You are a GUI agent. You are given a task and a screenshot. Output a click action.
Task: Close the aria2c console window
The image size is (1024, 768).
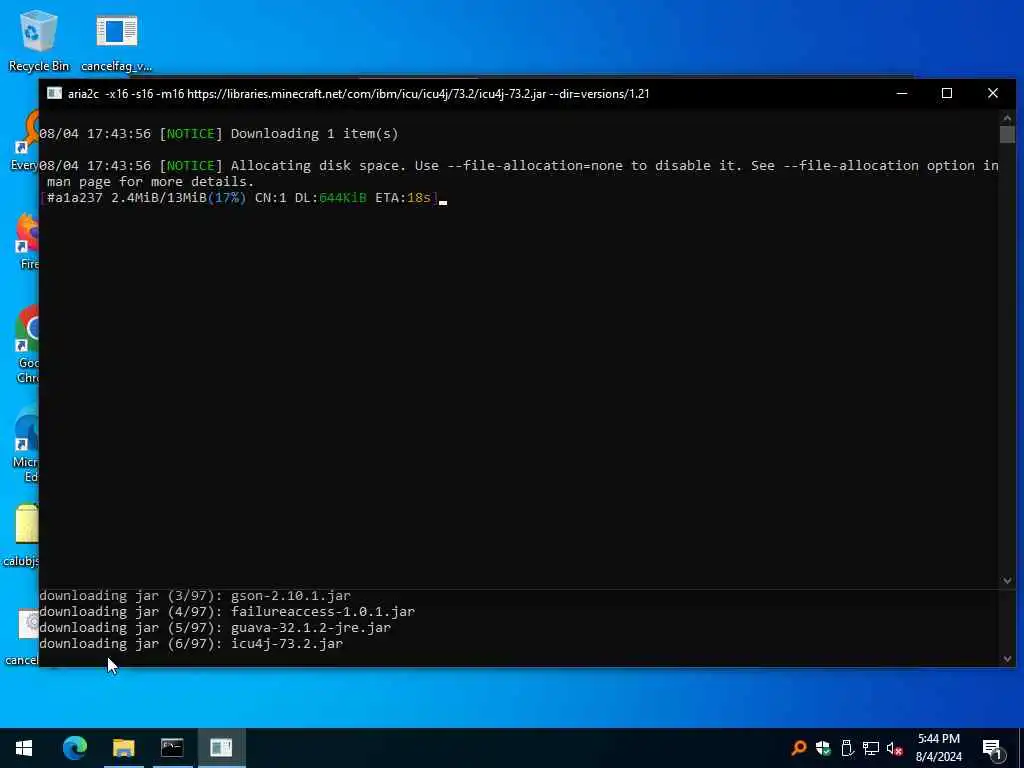click(993, 93)
